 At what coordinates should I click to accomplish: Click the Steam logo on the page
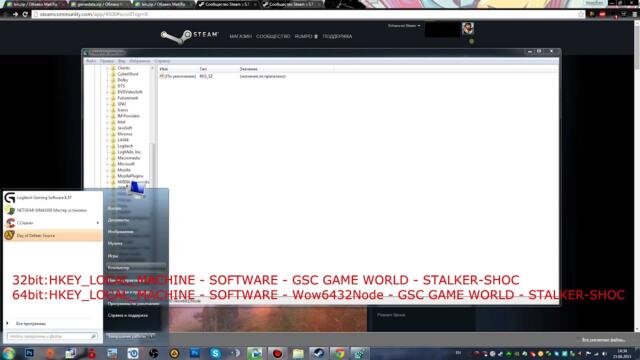pyautogui.click(x=190, y=36)
